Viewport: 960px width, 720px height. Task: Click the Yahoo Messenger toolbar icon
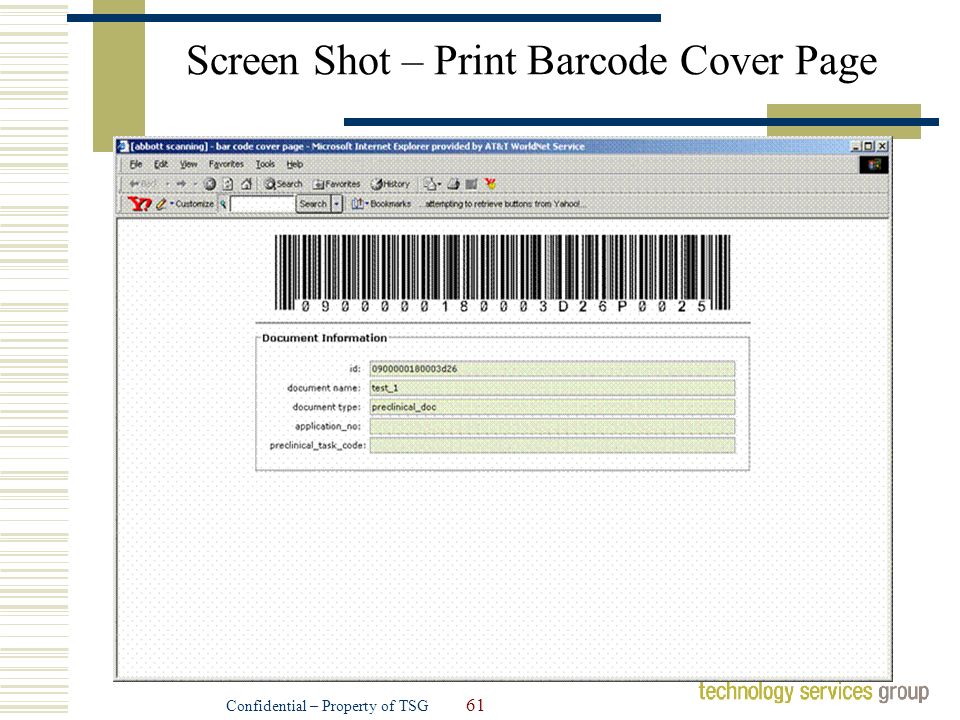tap(490, 184)
